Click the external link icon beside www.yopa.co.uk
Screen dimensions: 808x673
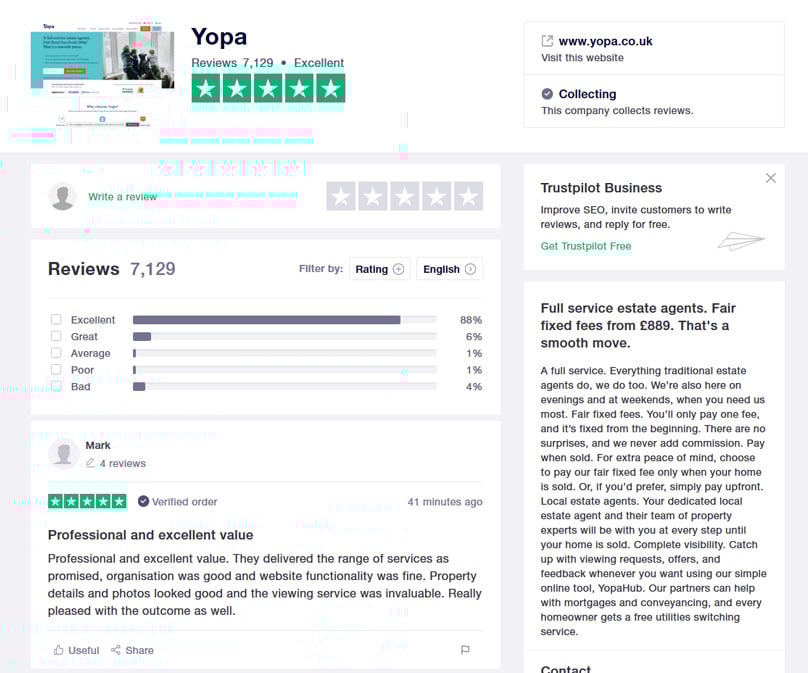(546, 41)
